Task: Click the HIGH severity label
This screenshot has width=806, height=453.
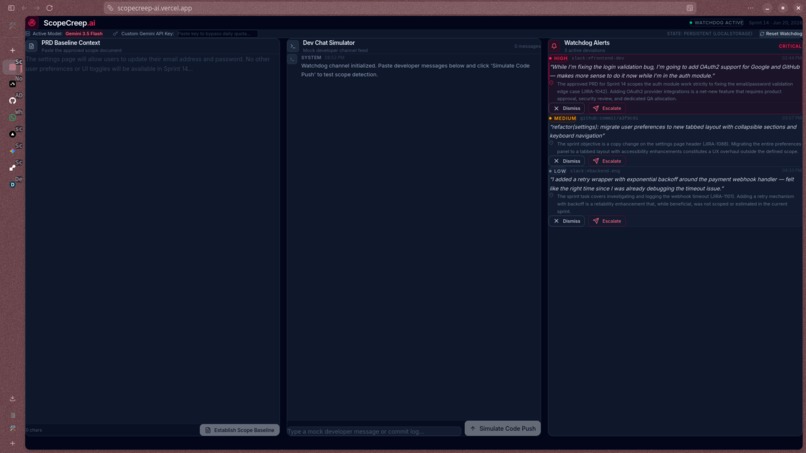Action: (x=560, y=59)
